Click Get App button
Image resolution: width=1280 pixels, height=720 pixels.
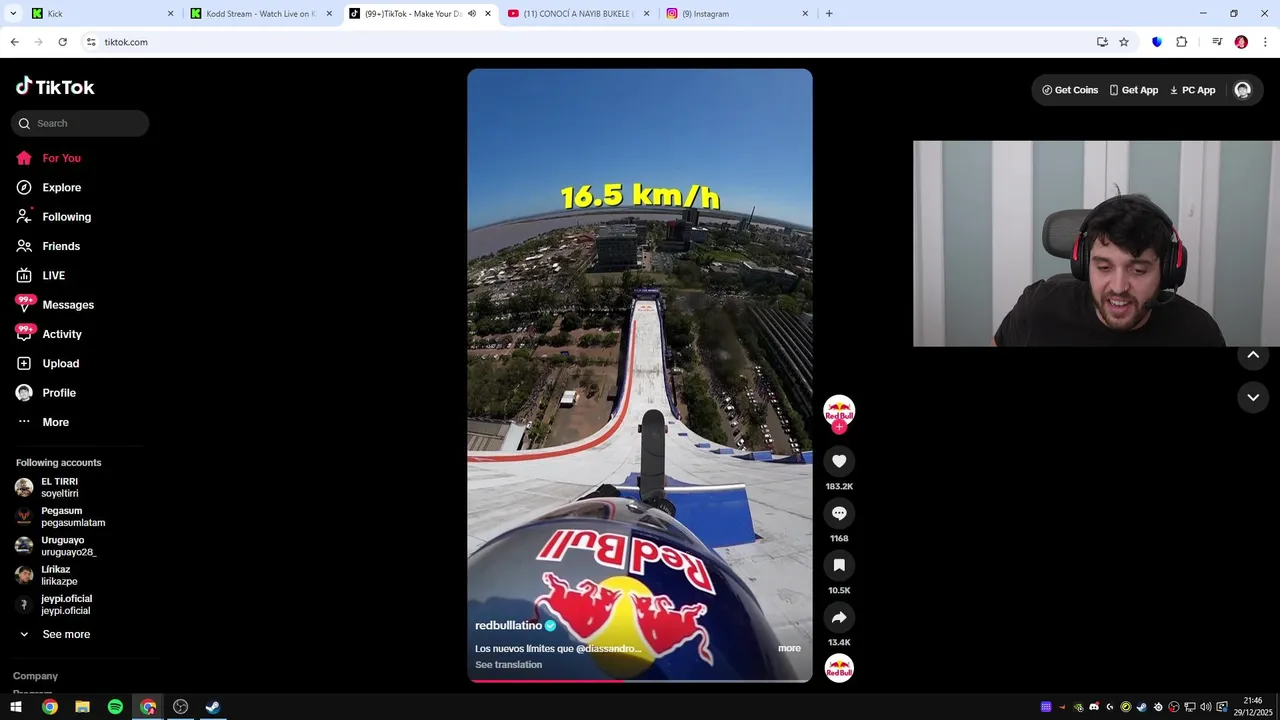click(1134, 90)
